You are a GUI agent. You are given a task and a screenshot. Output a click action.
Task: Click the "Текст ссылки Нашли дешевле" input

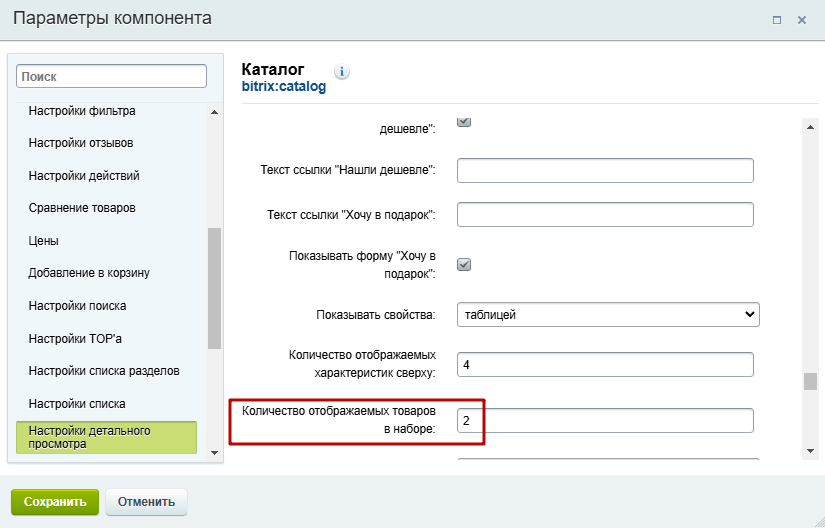pyautogui.click(x=605, y=170)
